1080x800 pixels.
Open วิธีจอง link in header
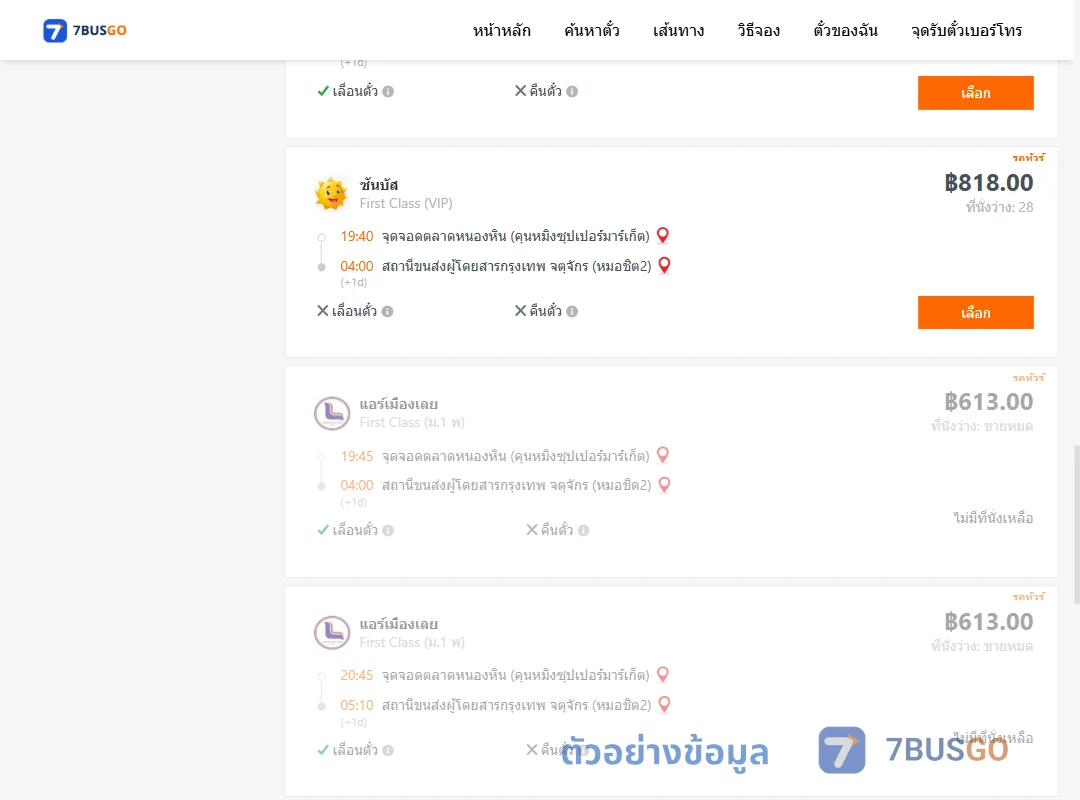tap(758, 30)
